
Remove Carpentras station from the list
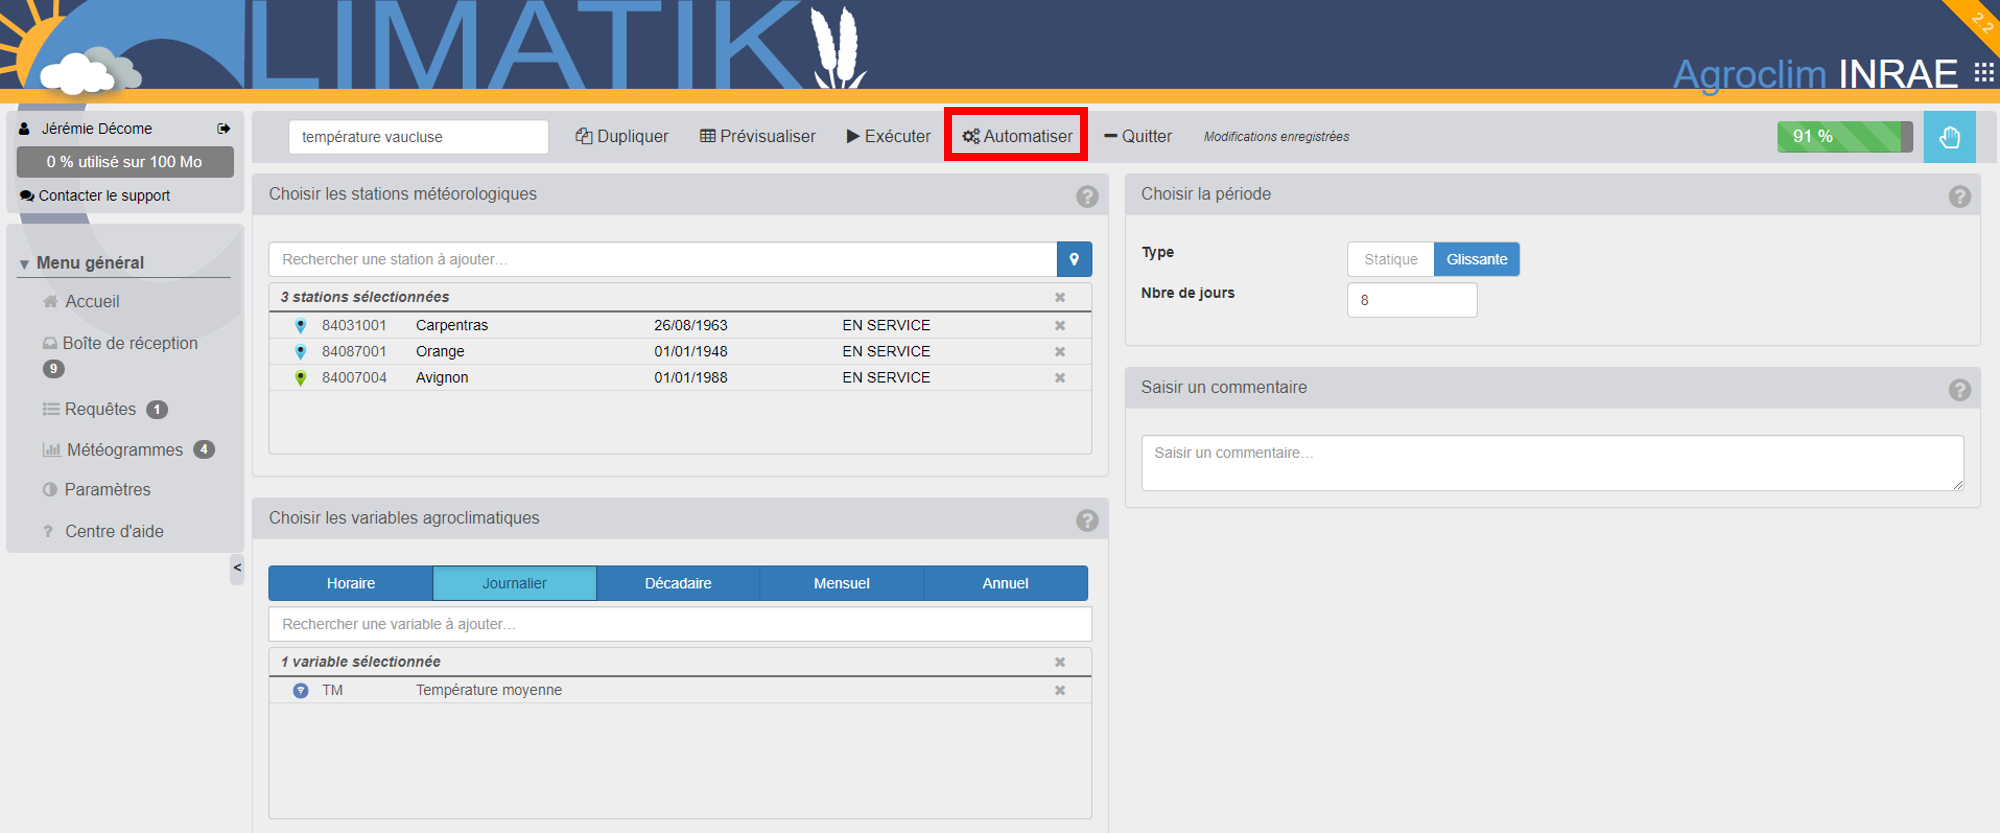tap(1059, 326)
